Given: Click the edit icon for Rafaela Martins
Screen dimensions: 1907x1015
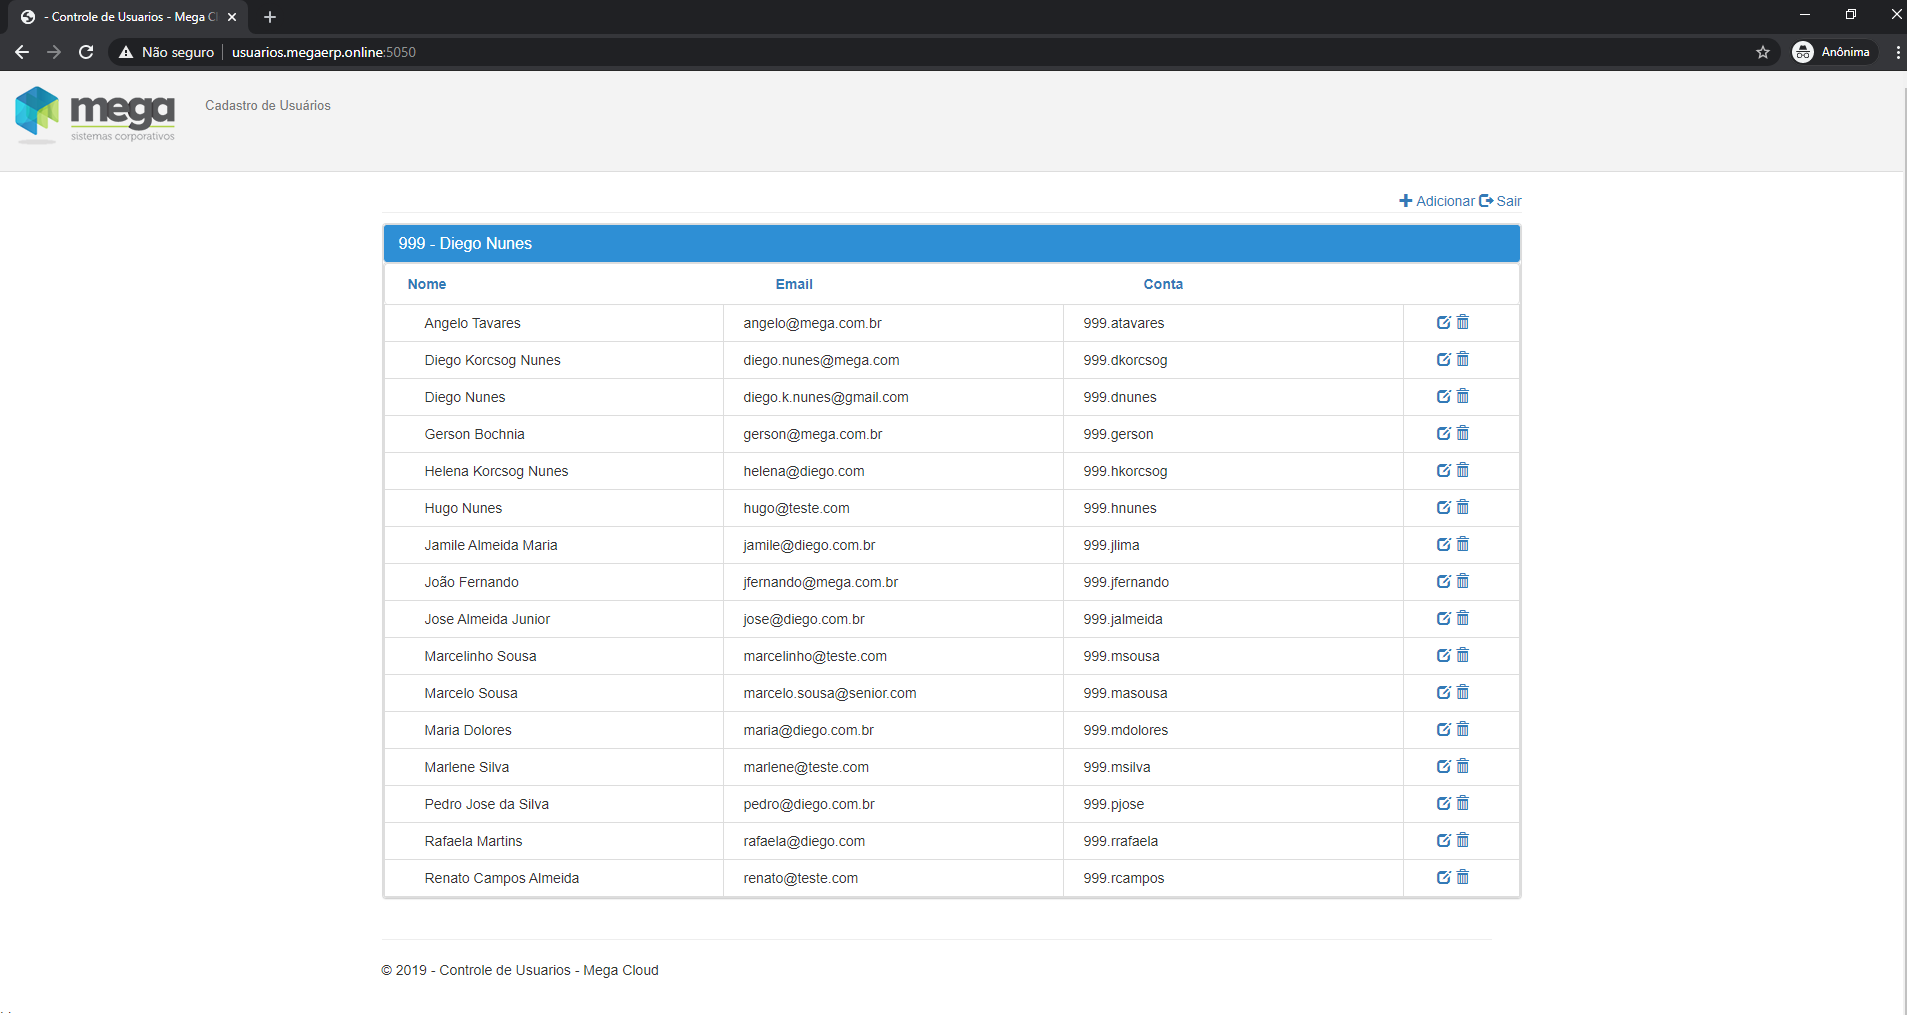Looking at the screenshot, I should coord(1443,840).
